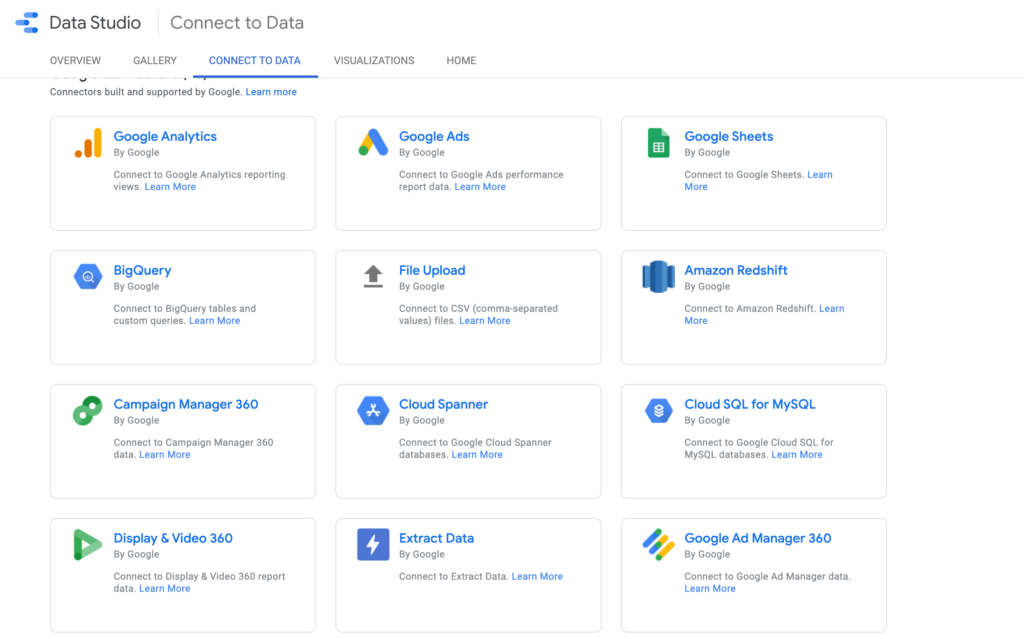The height and width of the screenshot is (639, 1024).
Task: Click the Data Studio product name text
Action: point(95,23)
